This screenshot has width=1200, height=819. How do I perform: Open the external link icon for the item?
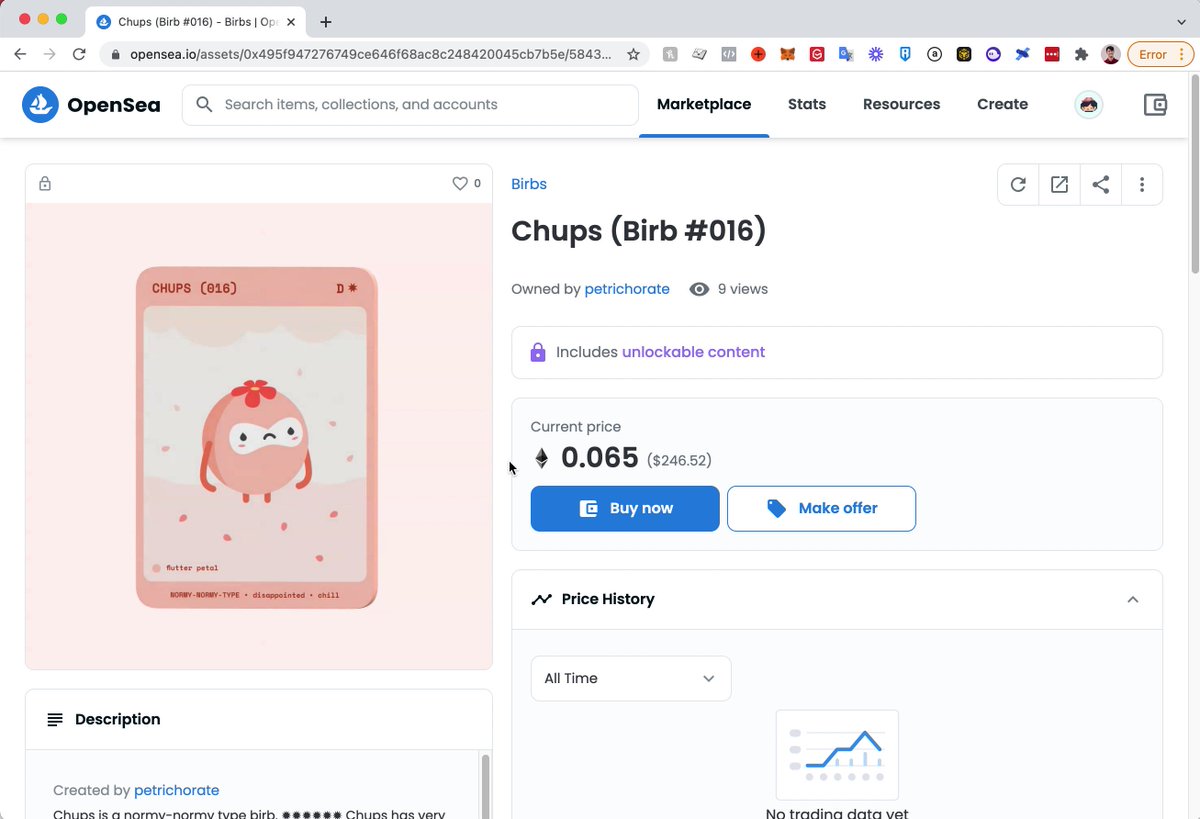1059,184
